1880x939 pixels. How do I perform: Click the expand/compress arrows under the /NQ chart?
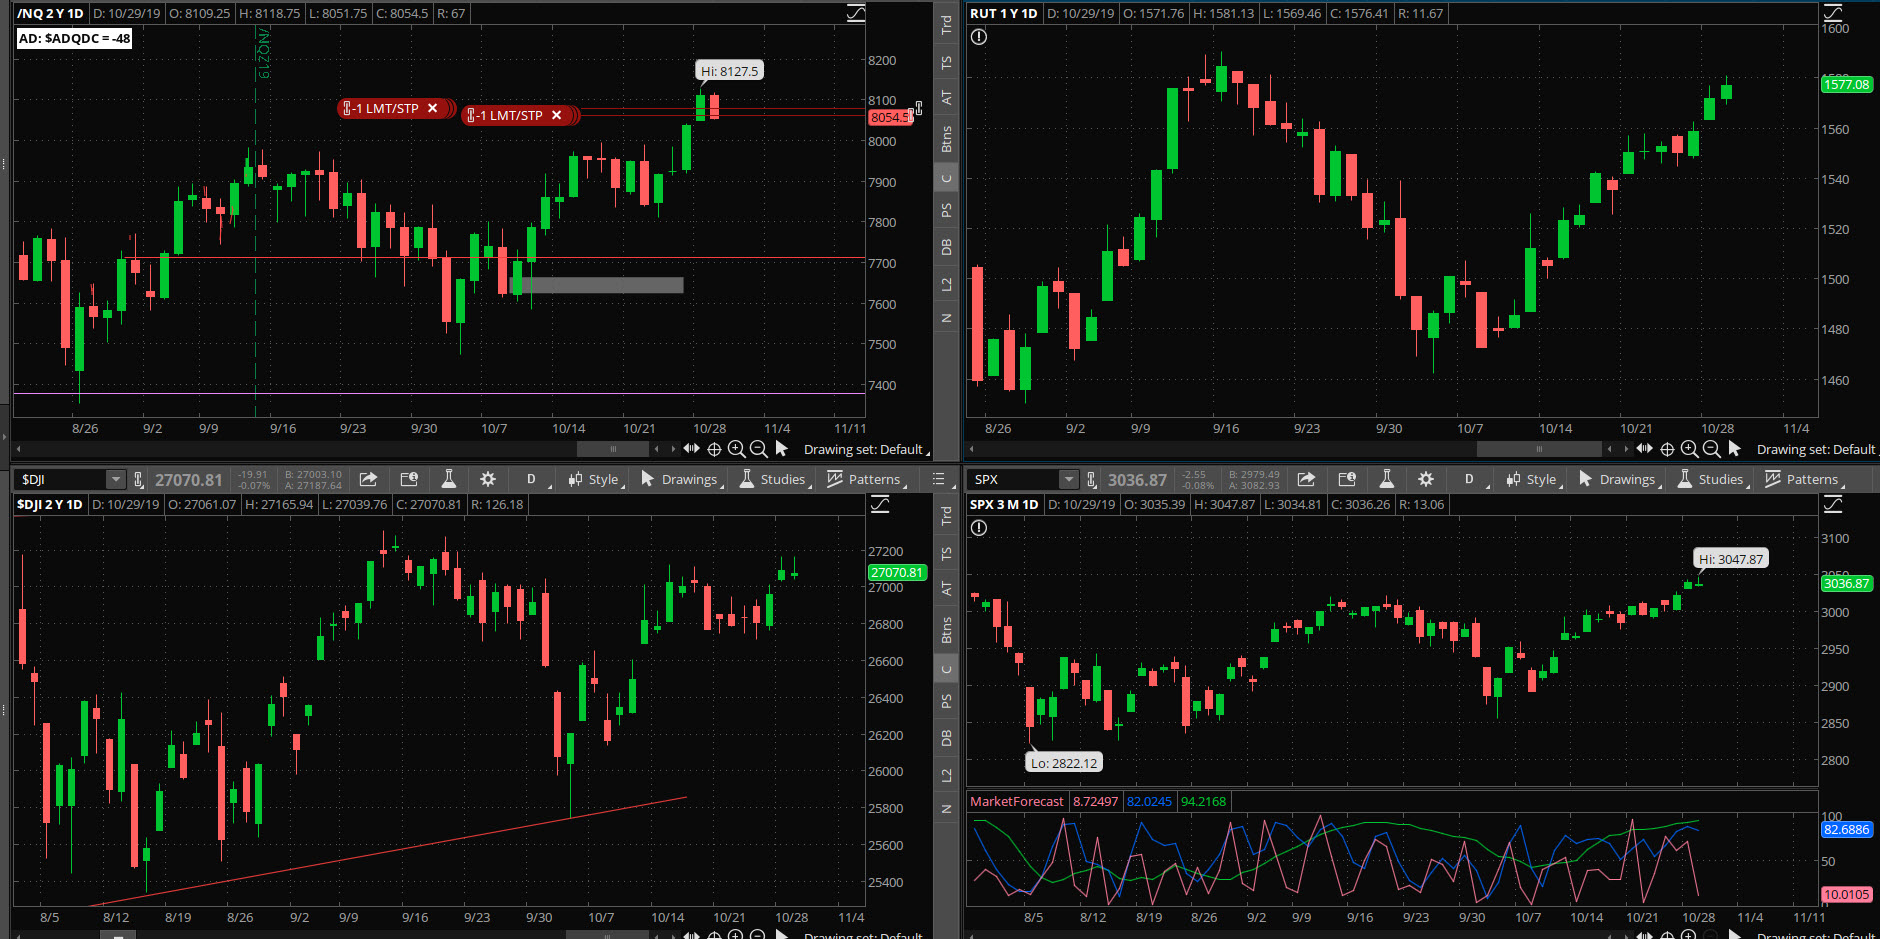pyautogui.click(x=691, y=448)
